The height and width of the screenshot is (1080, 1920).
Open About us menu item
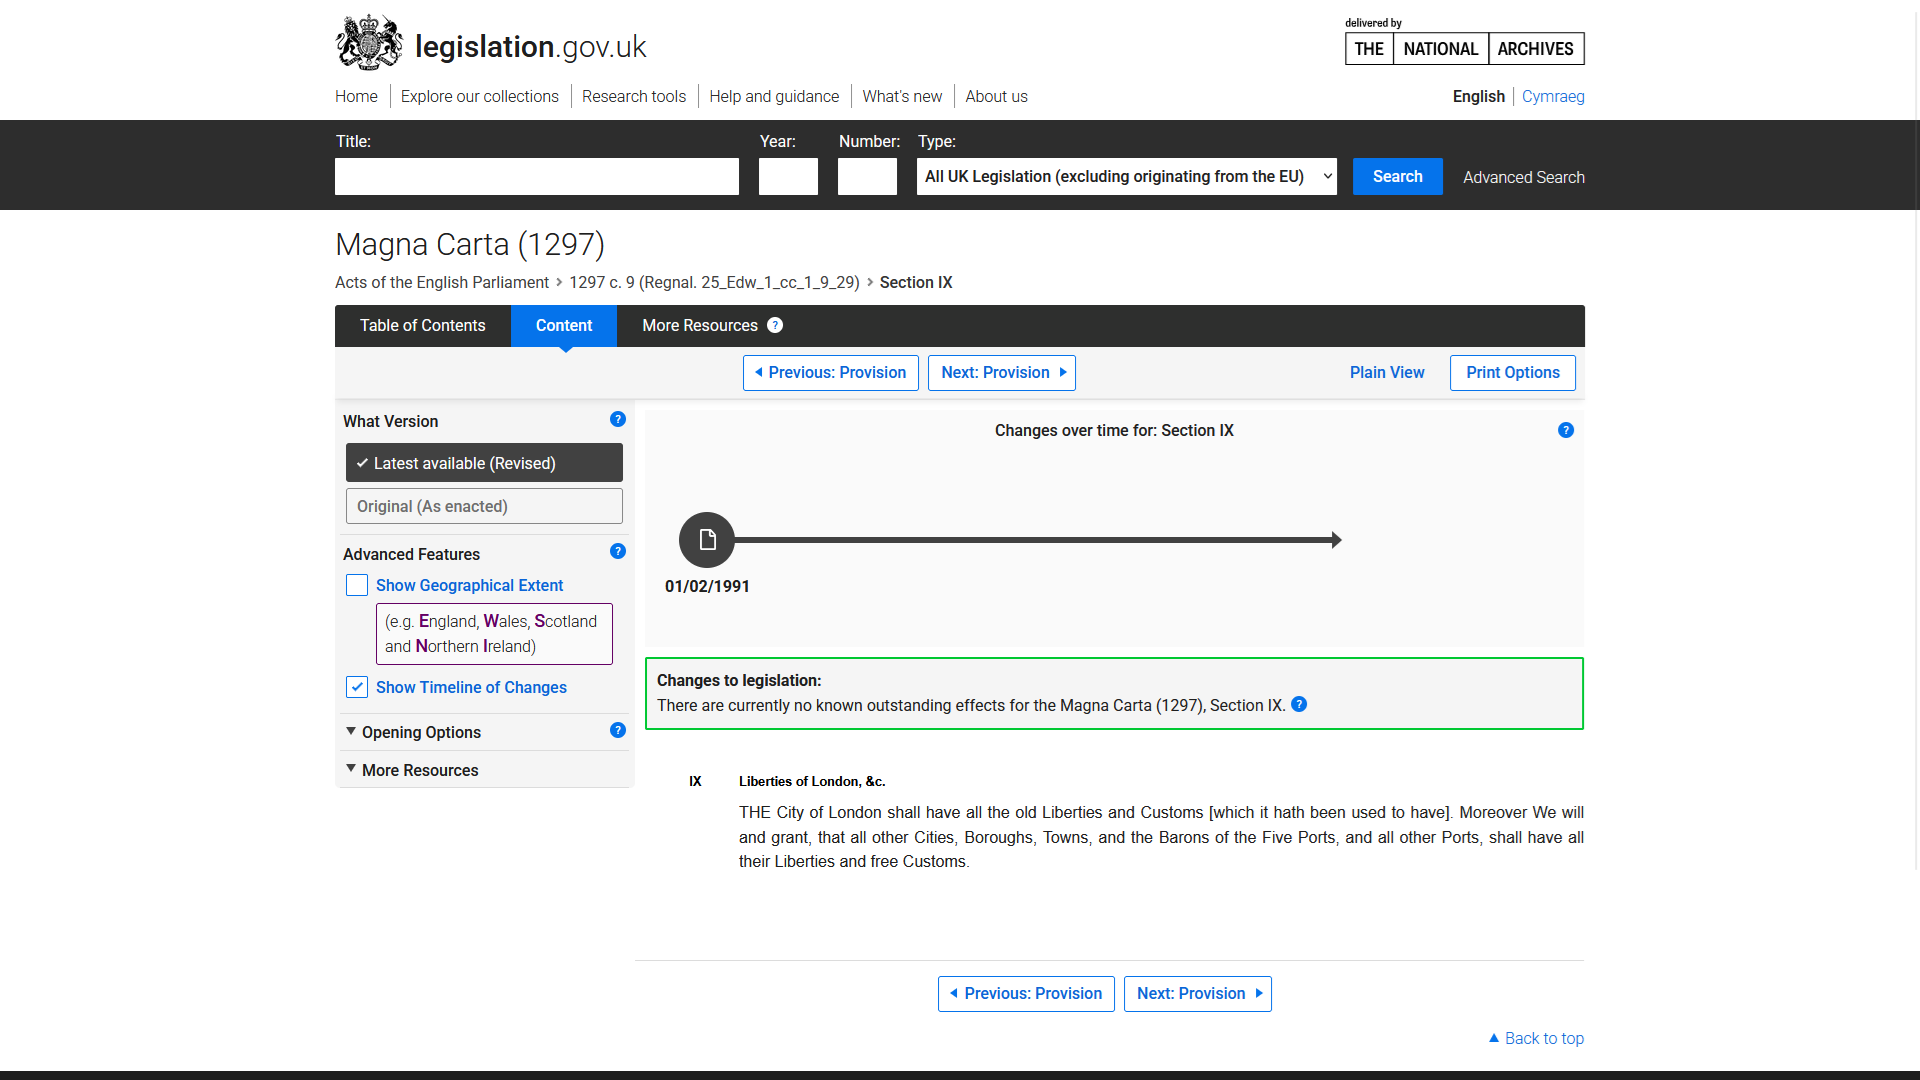[996, 96]
